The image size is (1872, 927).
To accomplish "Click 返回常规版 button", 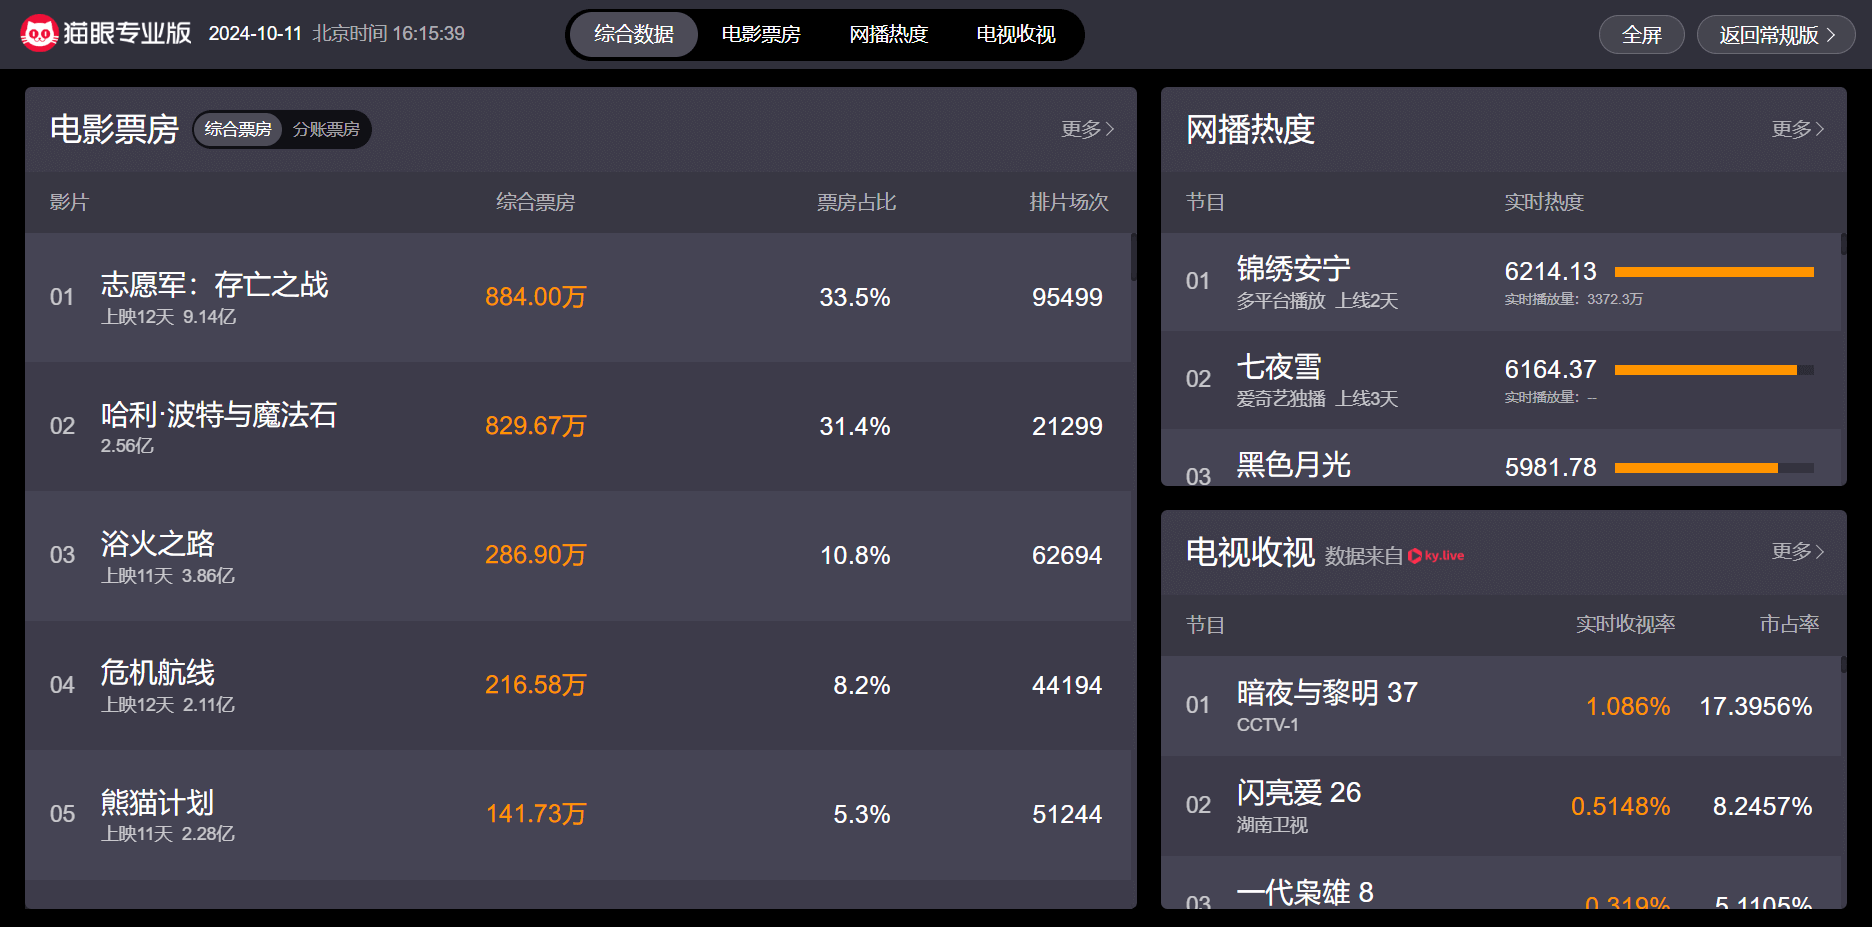I will tap(1777, 35).
